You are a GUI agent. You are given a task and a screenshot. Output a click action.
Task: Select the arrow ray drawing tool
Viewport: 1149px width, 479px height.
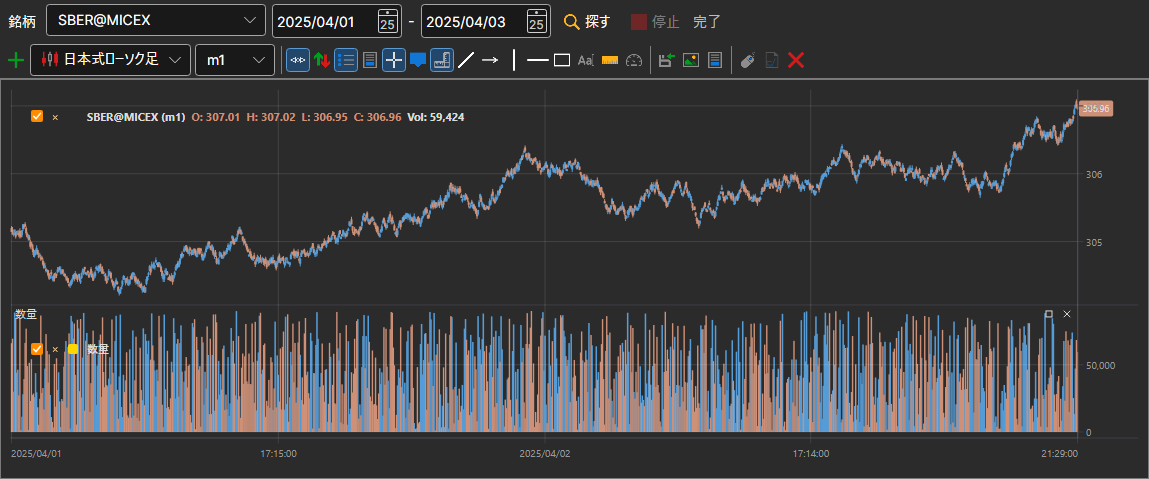coord(490,60)
